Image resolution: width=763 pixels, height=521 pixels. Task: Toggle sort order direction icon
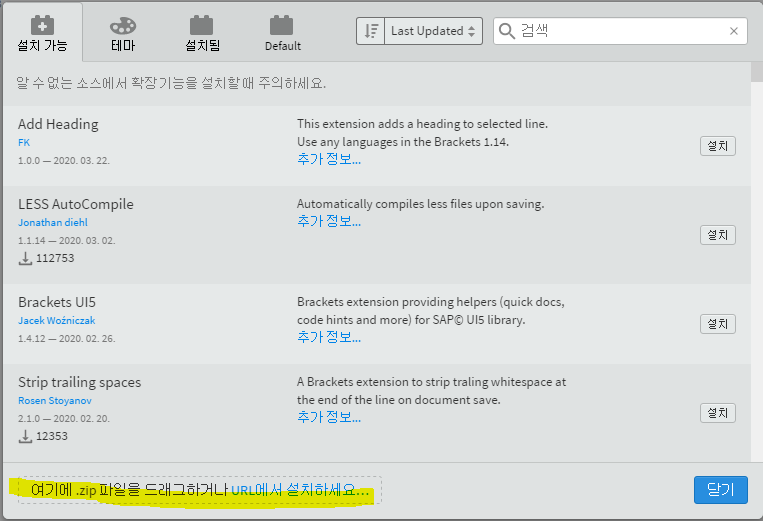(371, 31)
